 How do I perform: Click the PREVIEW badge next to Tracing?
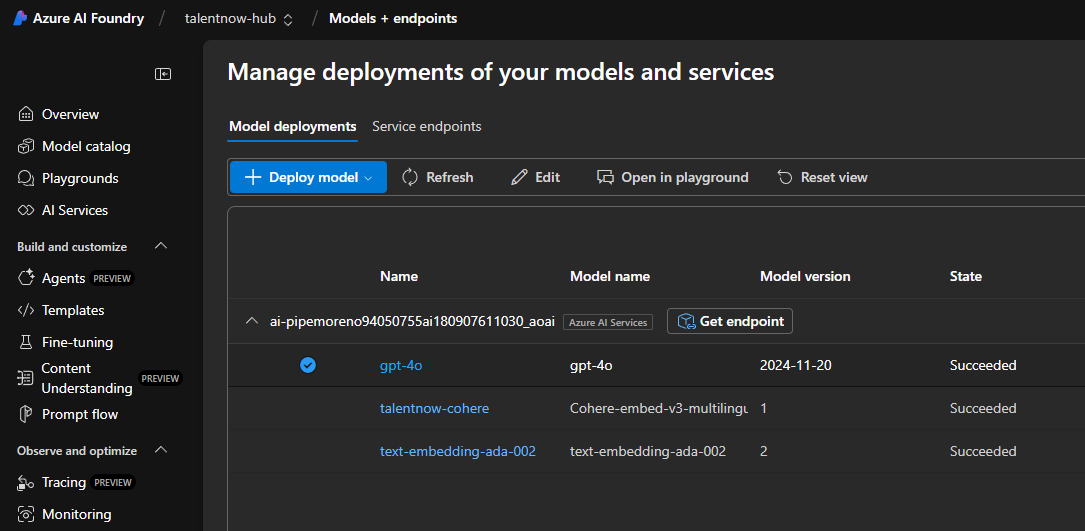coord(113,483)
